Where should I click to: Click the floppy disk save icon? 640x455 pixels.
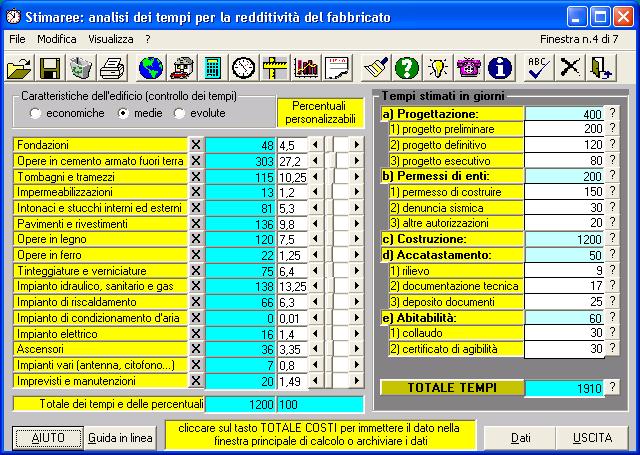(50, 67)
